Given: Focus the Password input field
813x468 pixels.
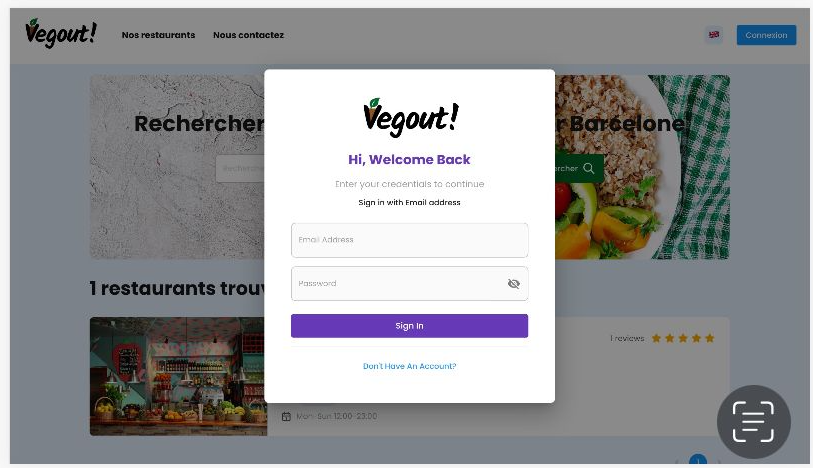Looking at the screenshot, I should pos(410,283).
